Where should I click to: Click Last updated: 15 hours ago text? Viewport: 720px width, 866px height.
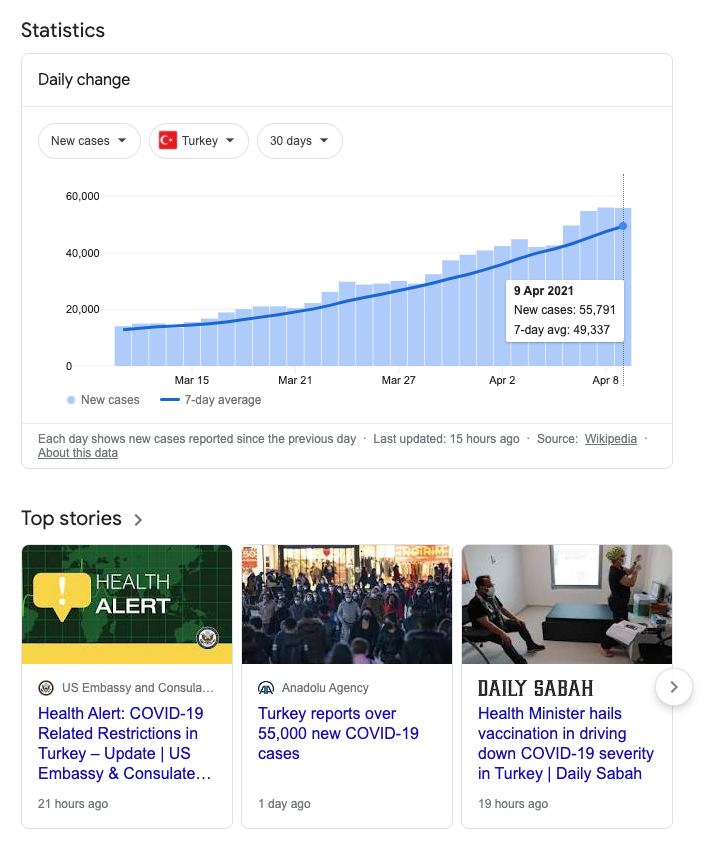(446, 439)
